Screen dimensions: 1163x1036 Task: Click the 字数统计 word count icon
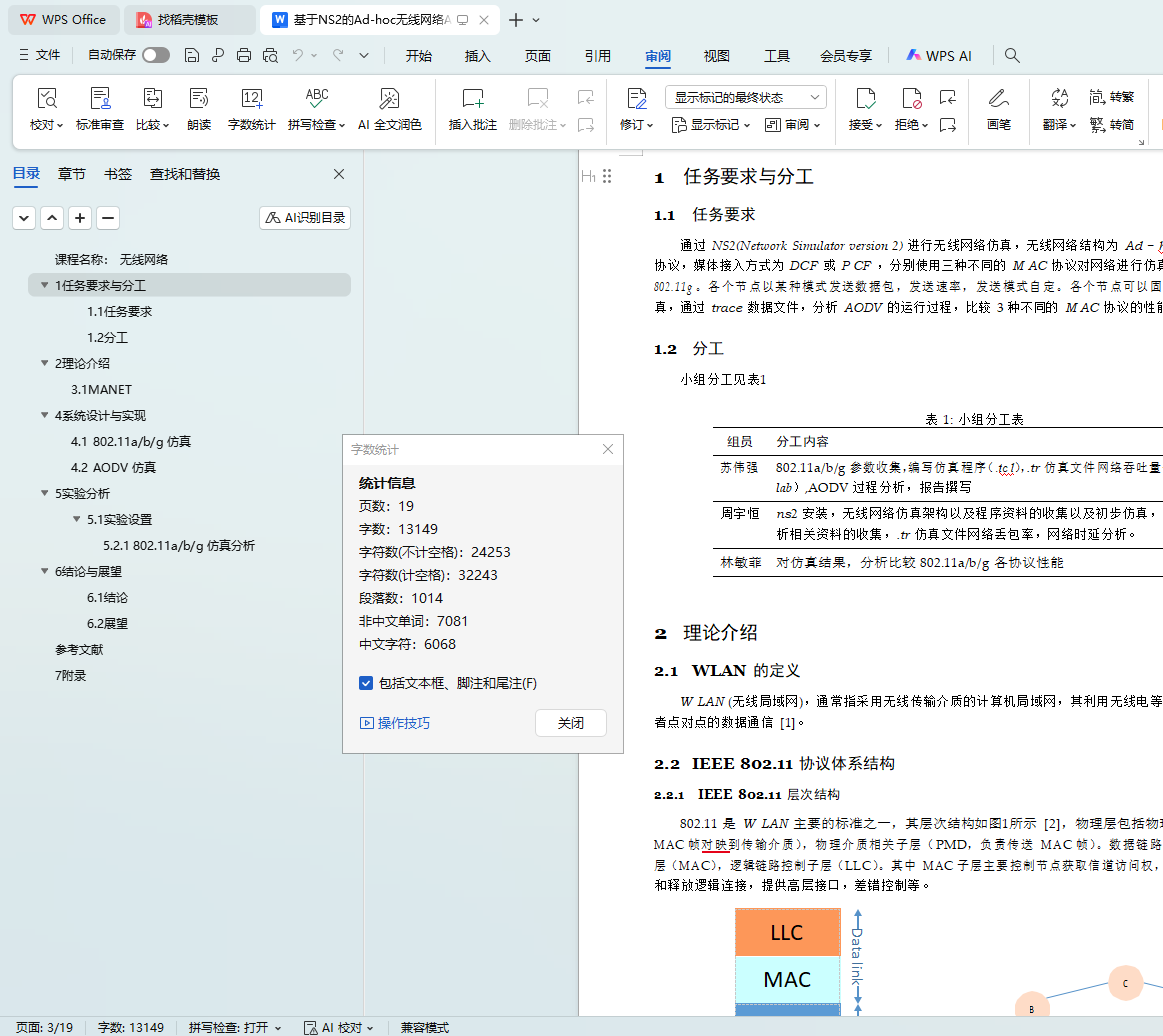click(x=251, y=99)
